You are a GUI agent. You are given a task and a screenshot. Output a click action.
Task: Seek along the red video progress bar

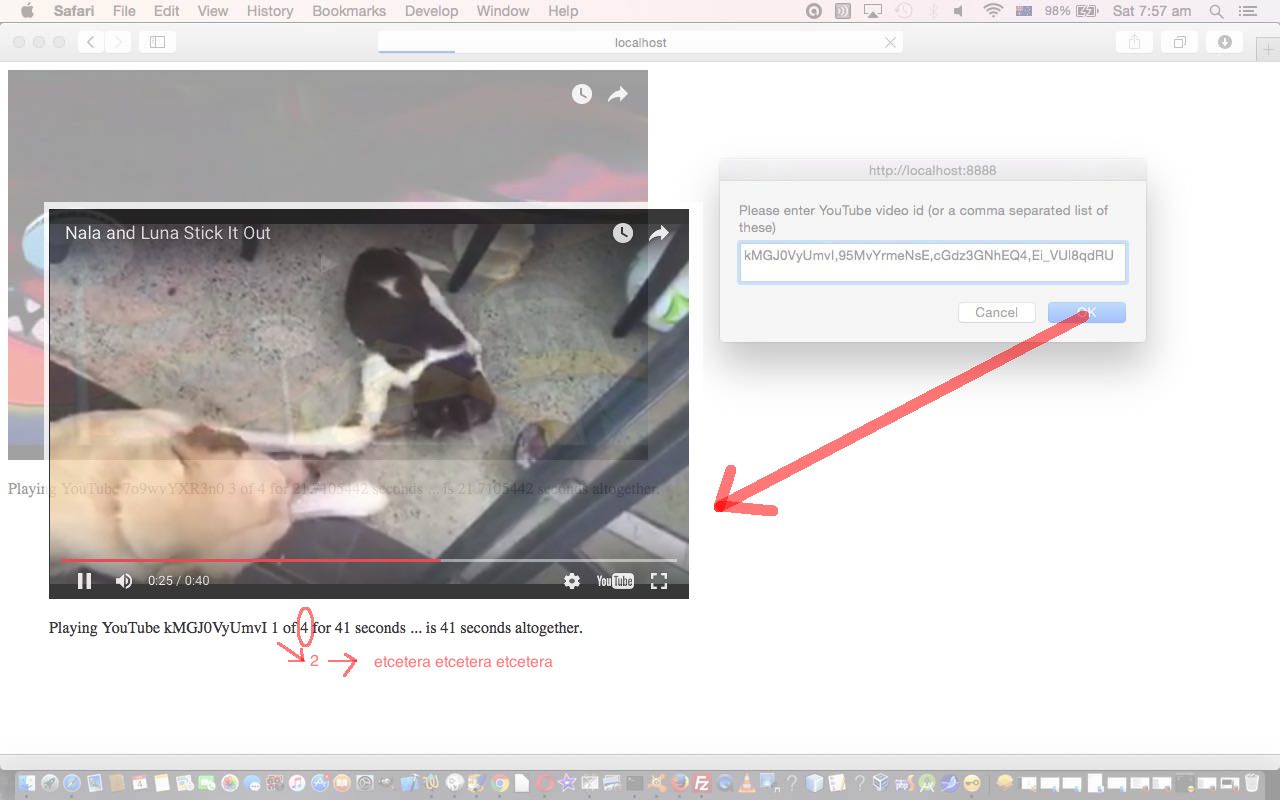[x=369, y=560]
